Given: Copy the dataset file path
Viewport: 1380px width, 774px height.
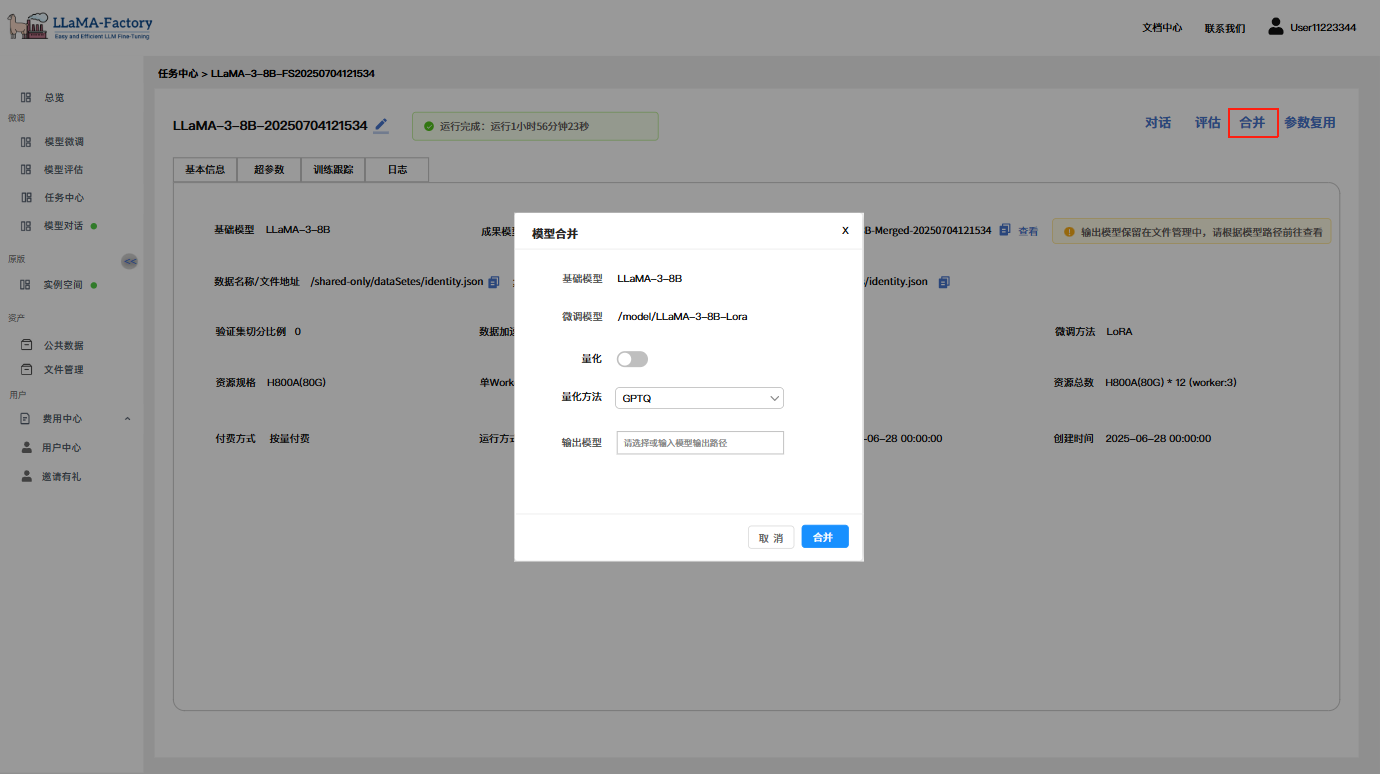Looking at the screenshot, I should pos(493,282).
